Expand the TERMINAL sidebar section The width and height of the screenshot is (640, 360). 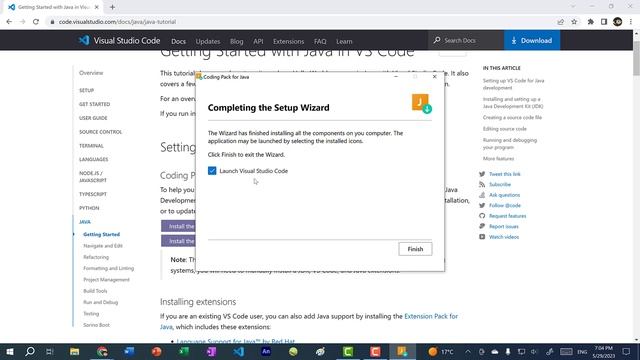coord(91,146)
